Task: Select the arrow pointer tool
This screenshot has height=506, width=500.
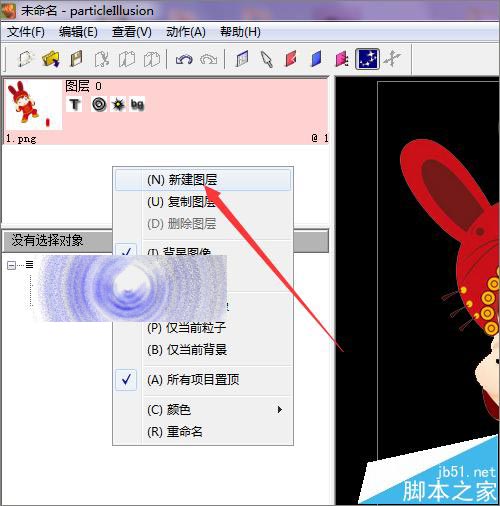Action: coord(267,59)
